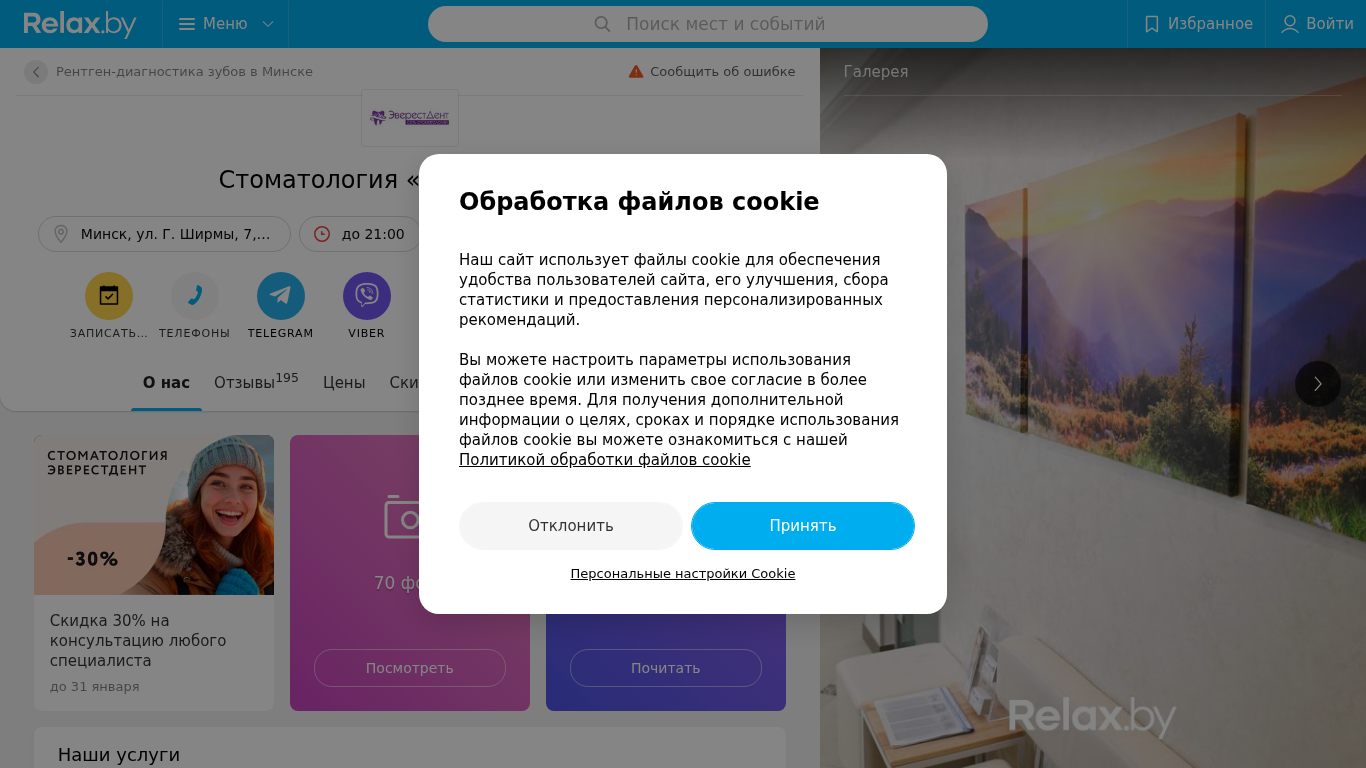The image size is (1366, 768).
Task: Switch to the Отзывы tab
Action: pyautogui.click(x=256, y=382)
